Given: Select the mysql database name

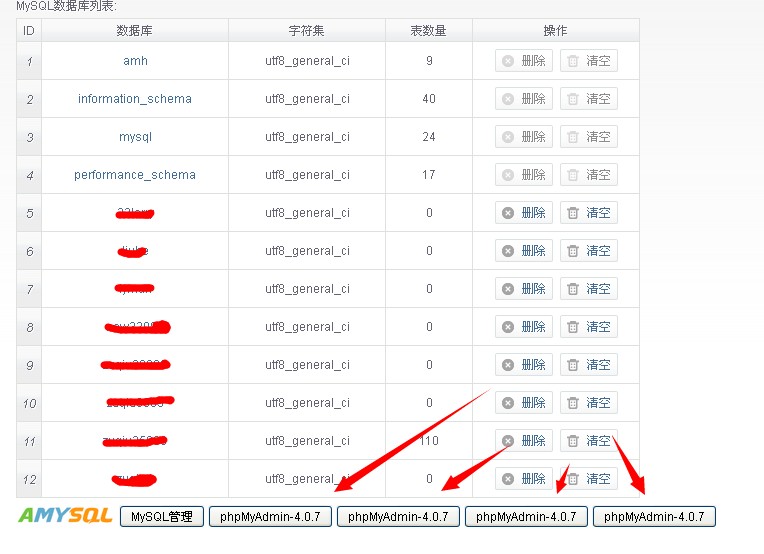Looking at the screenshot, I should 135,137.
